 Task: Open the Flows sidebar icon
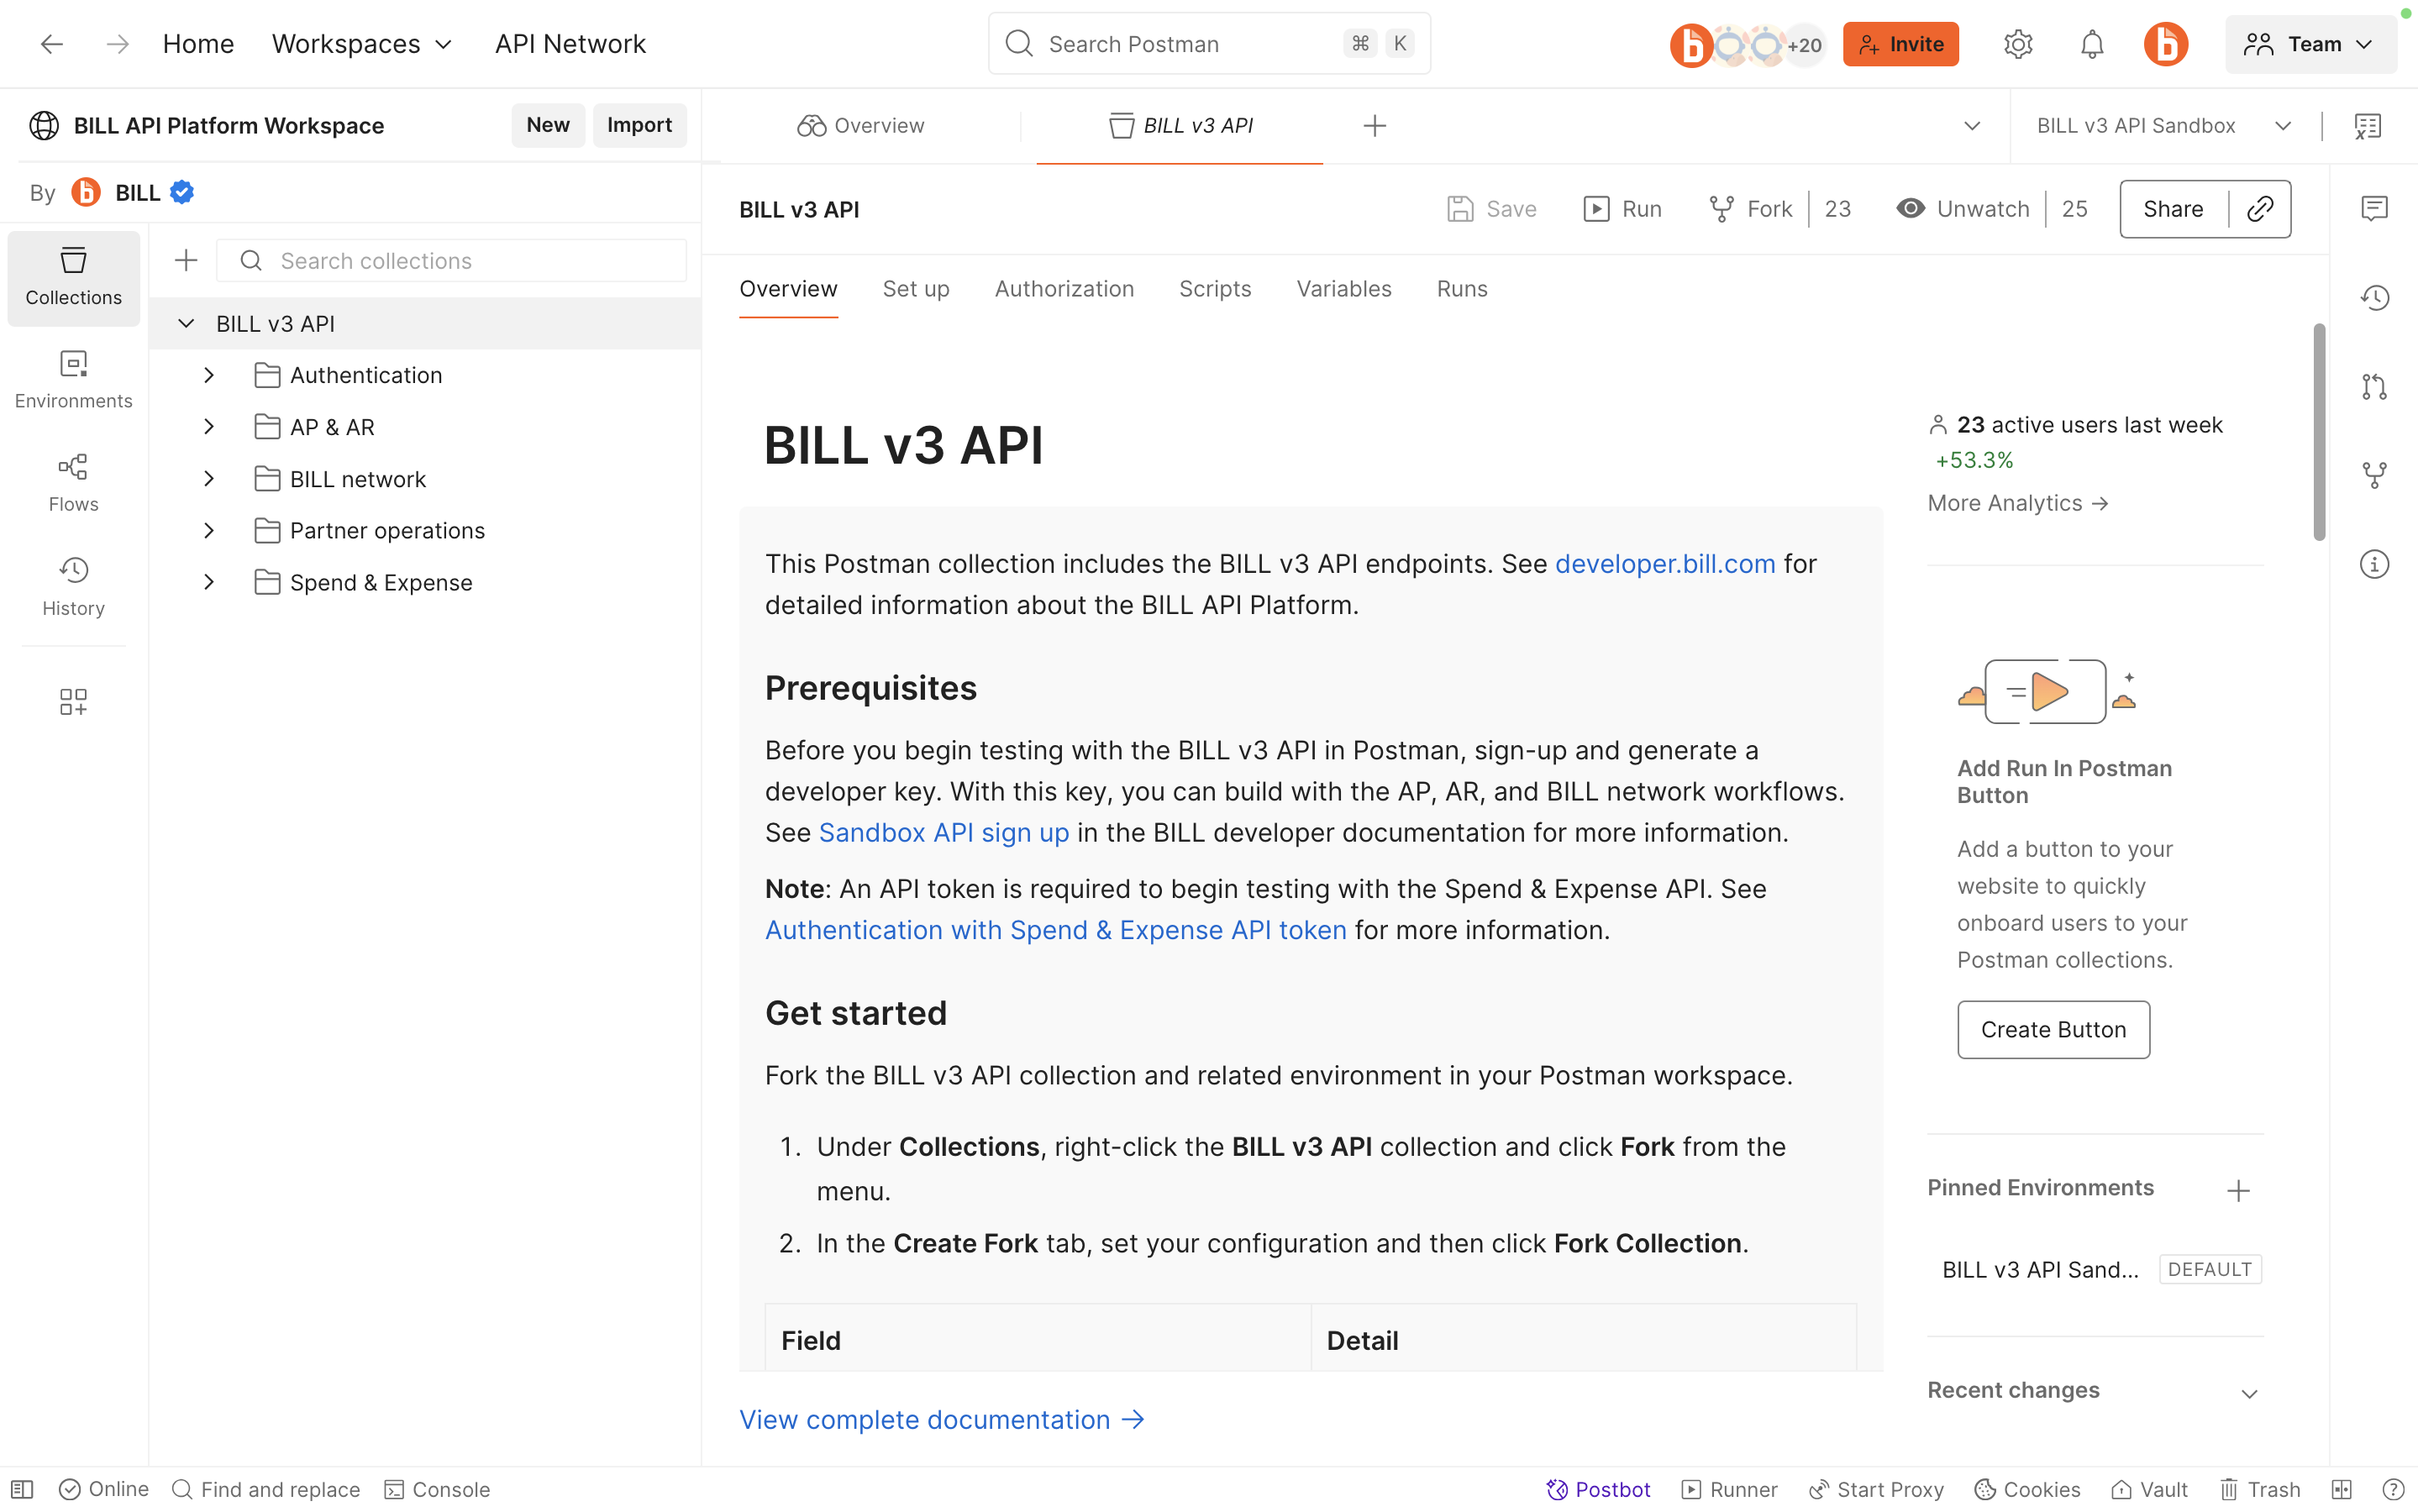pyautogui.click(x=73, y=484)
